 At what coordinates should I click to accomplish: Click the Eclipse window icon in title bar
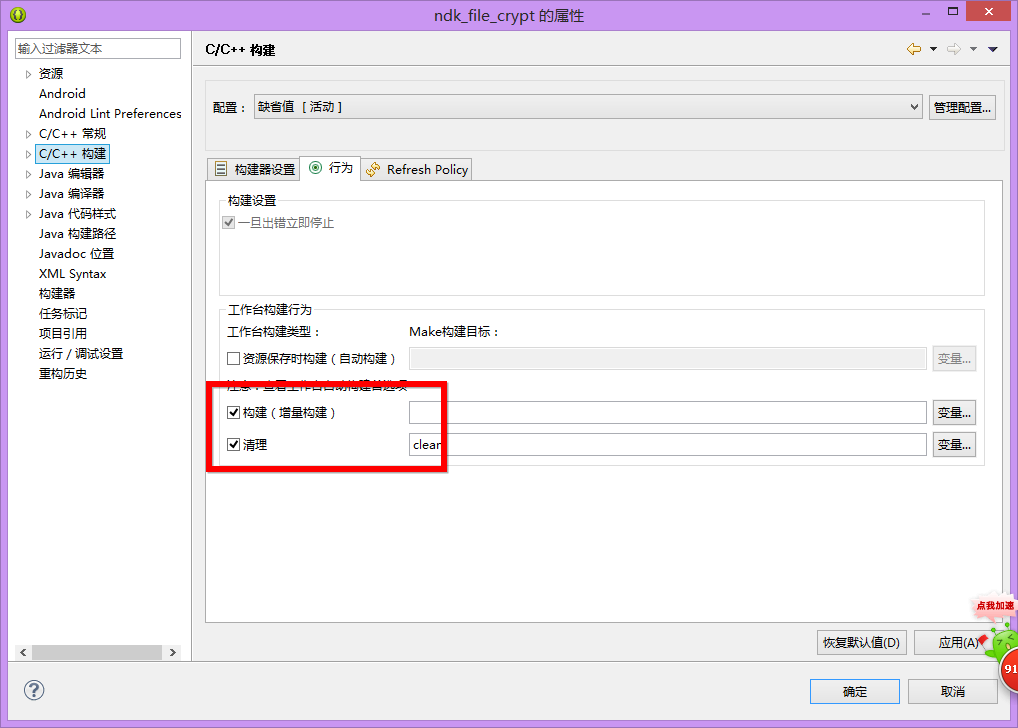click(18, 14)
